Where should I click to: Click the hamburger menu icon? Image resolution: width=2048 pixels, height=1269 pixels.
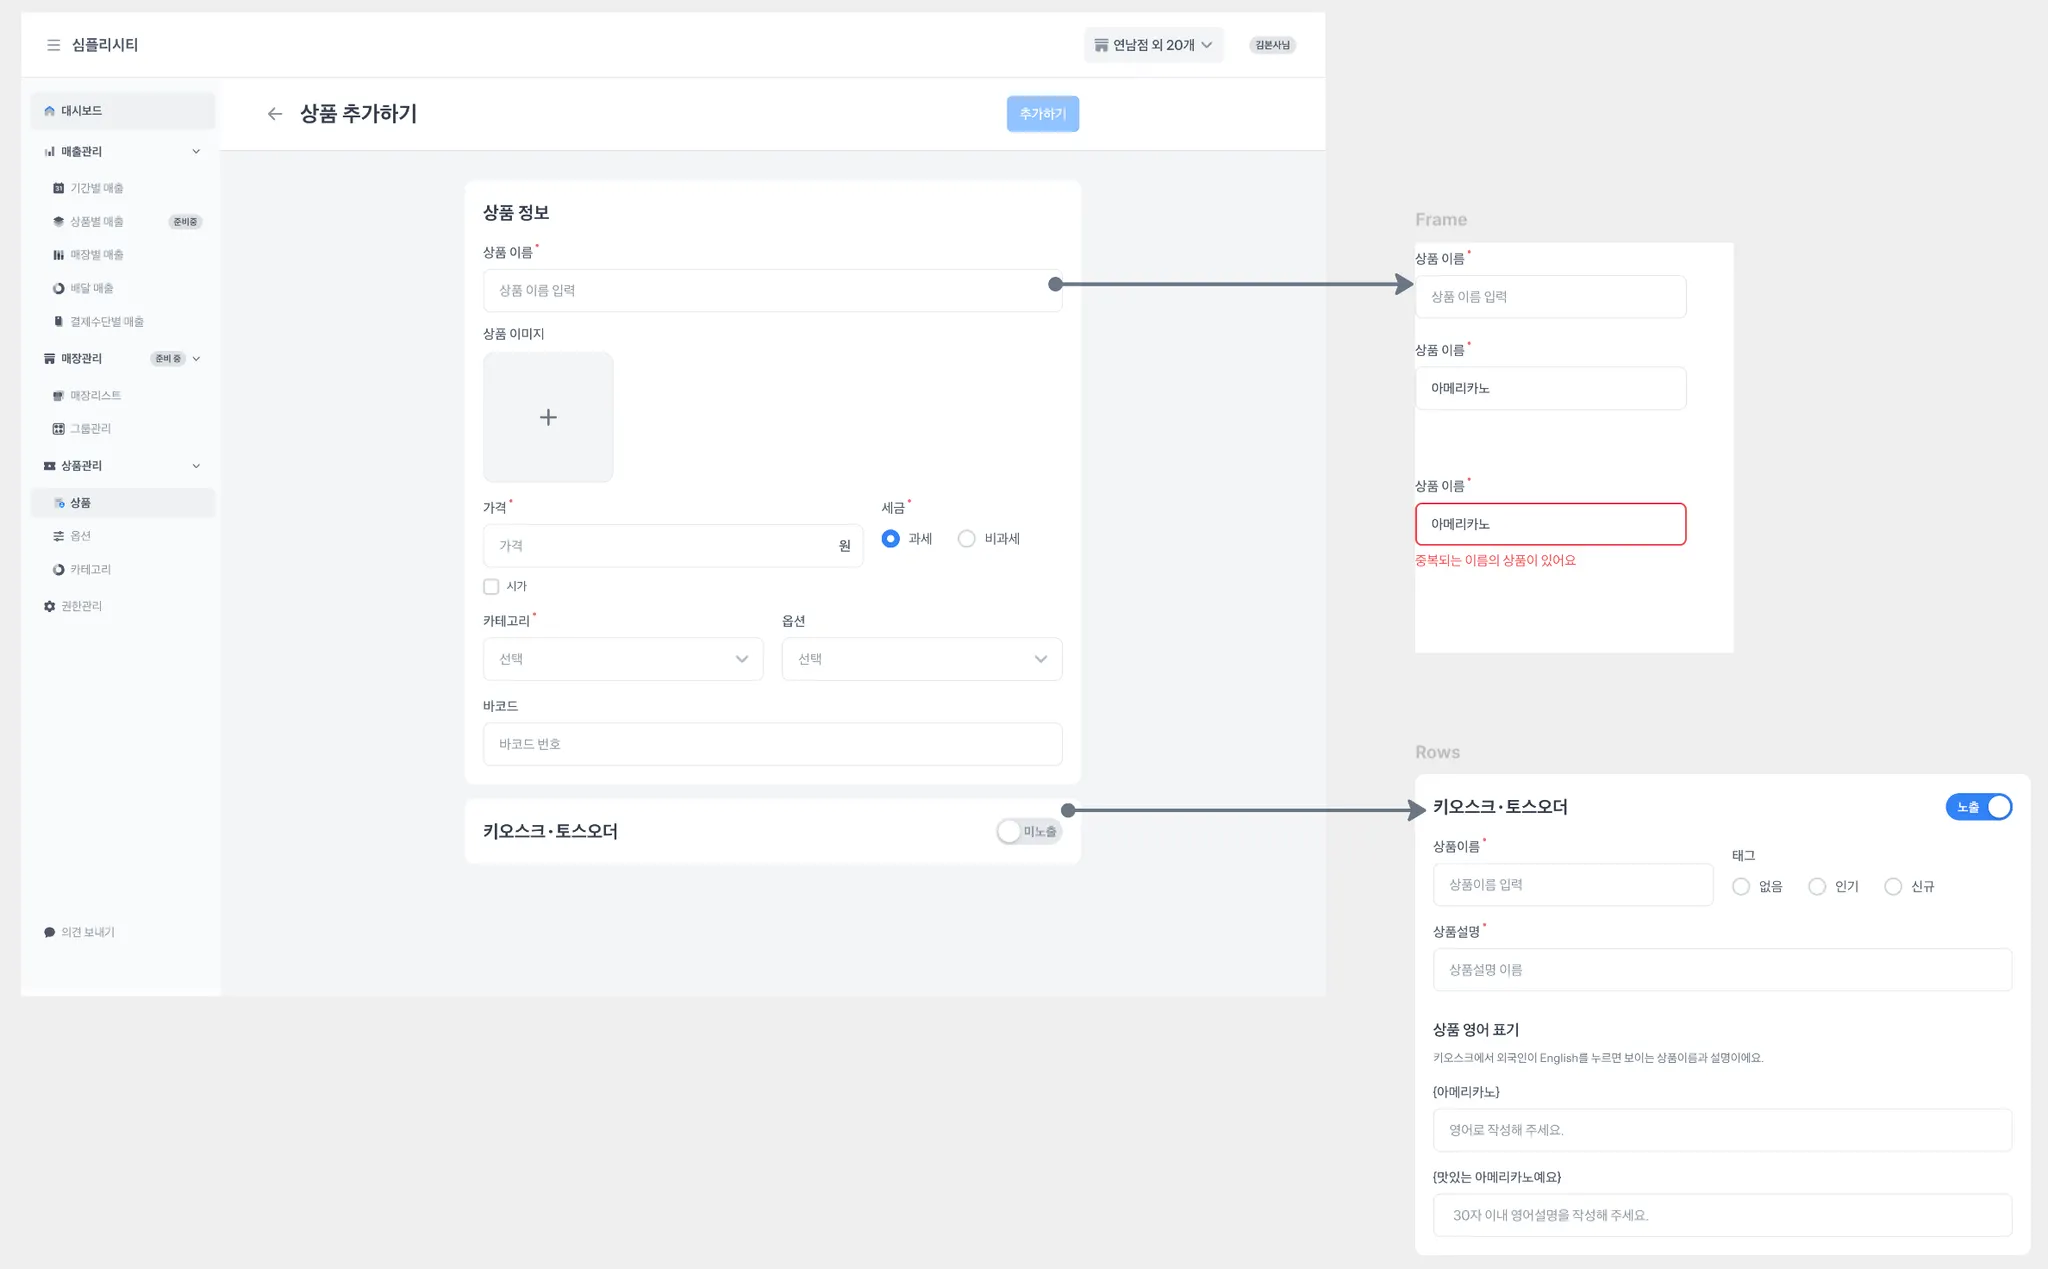[53, 45]
